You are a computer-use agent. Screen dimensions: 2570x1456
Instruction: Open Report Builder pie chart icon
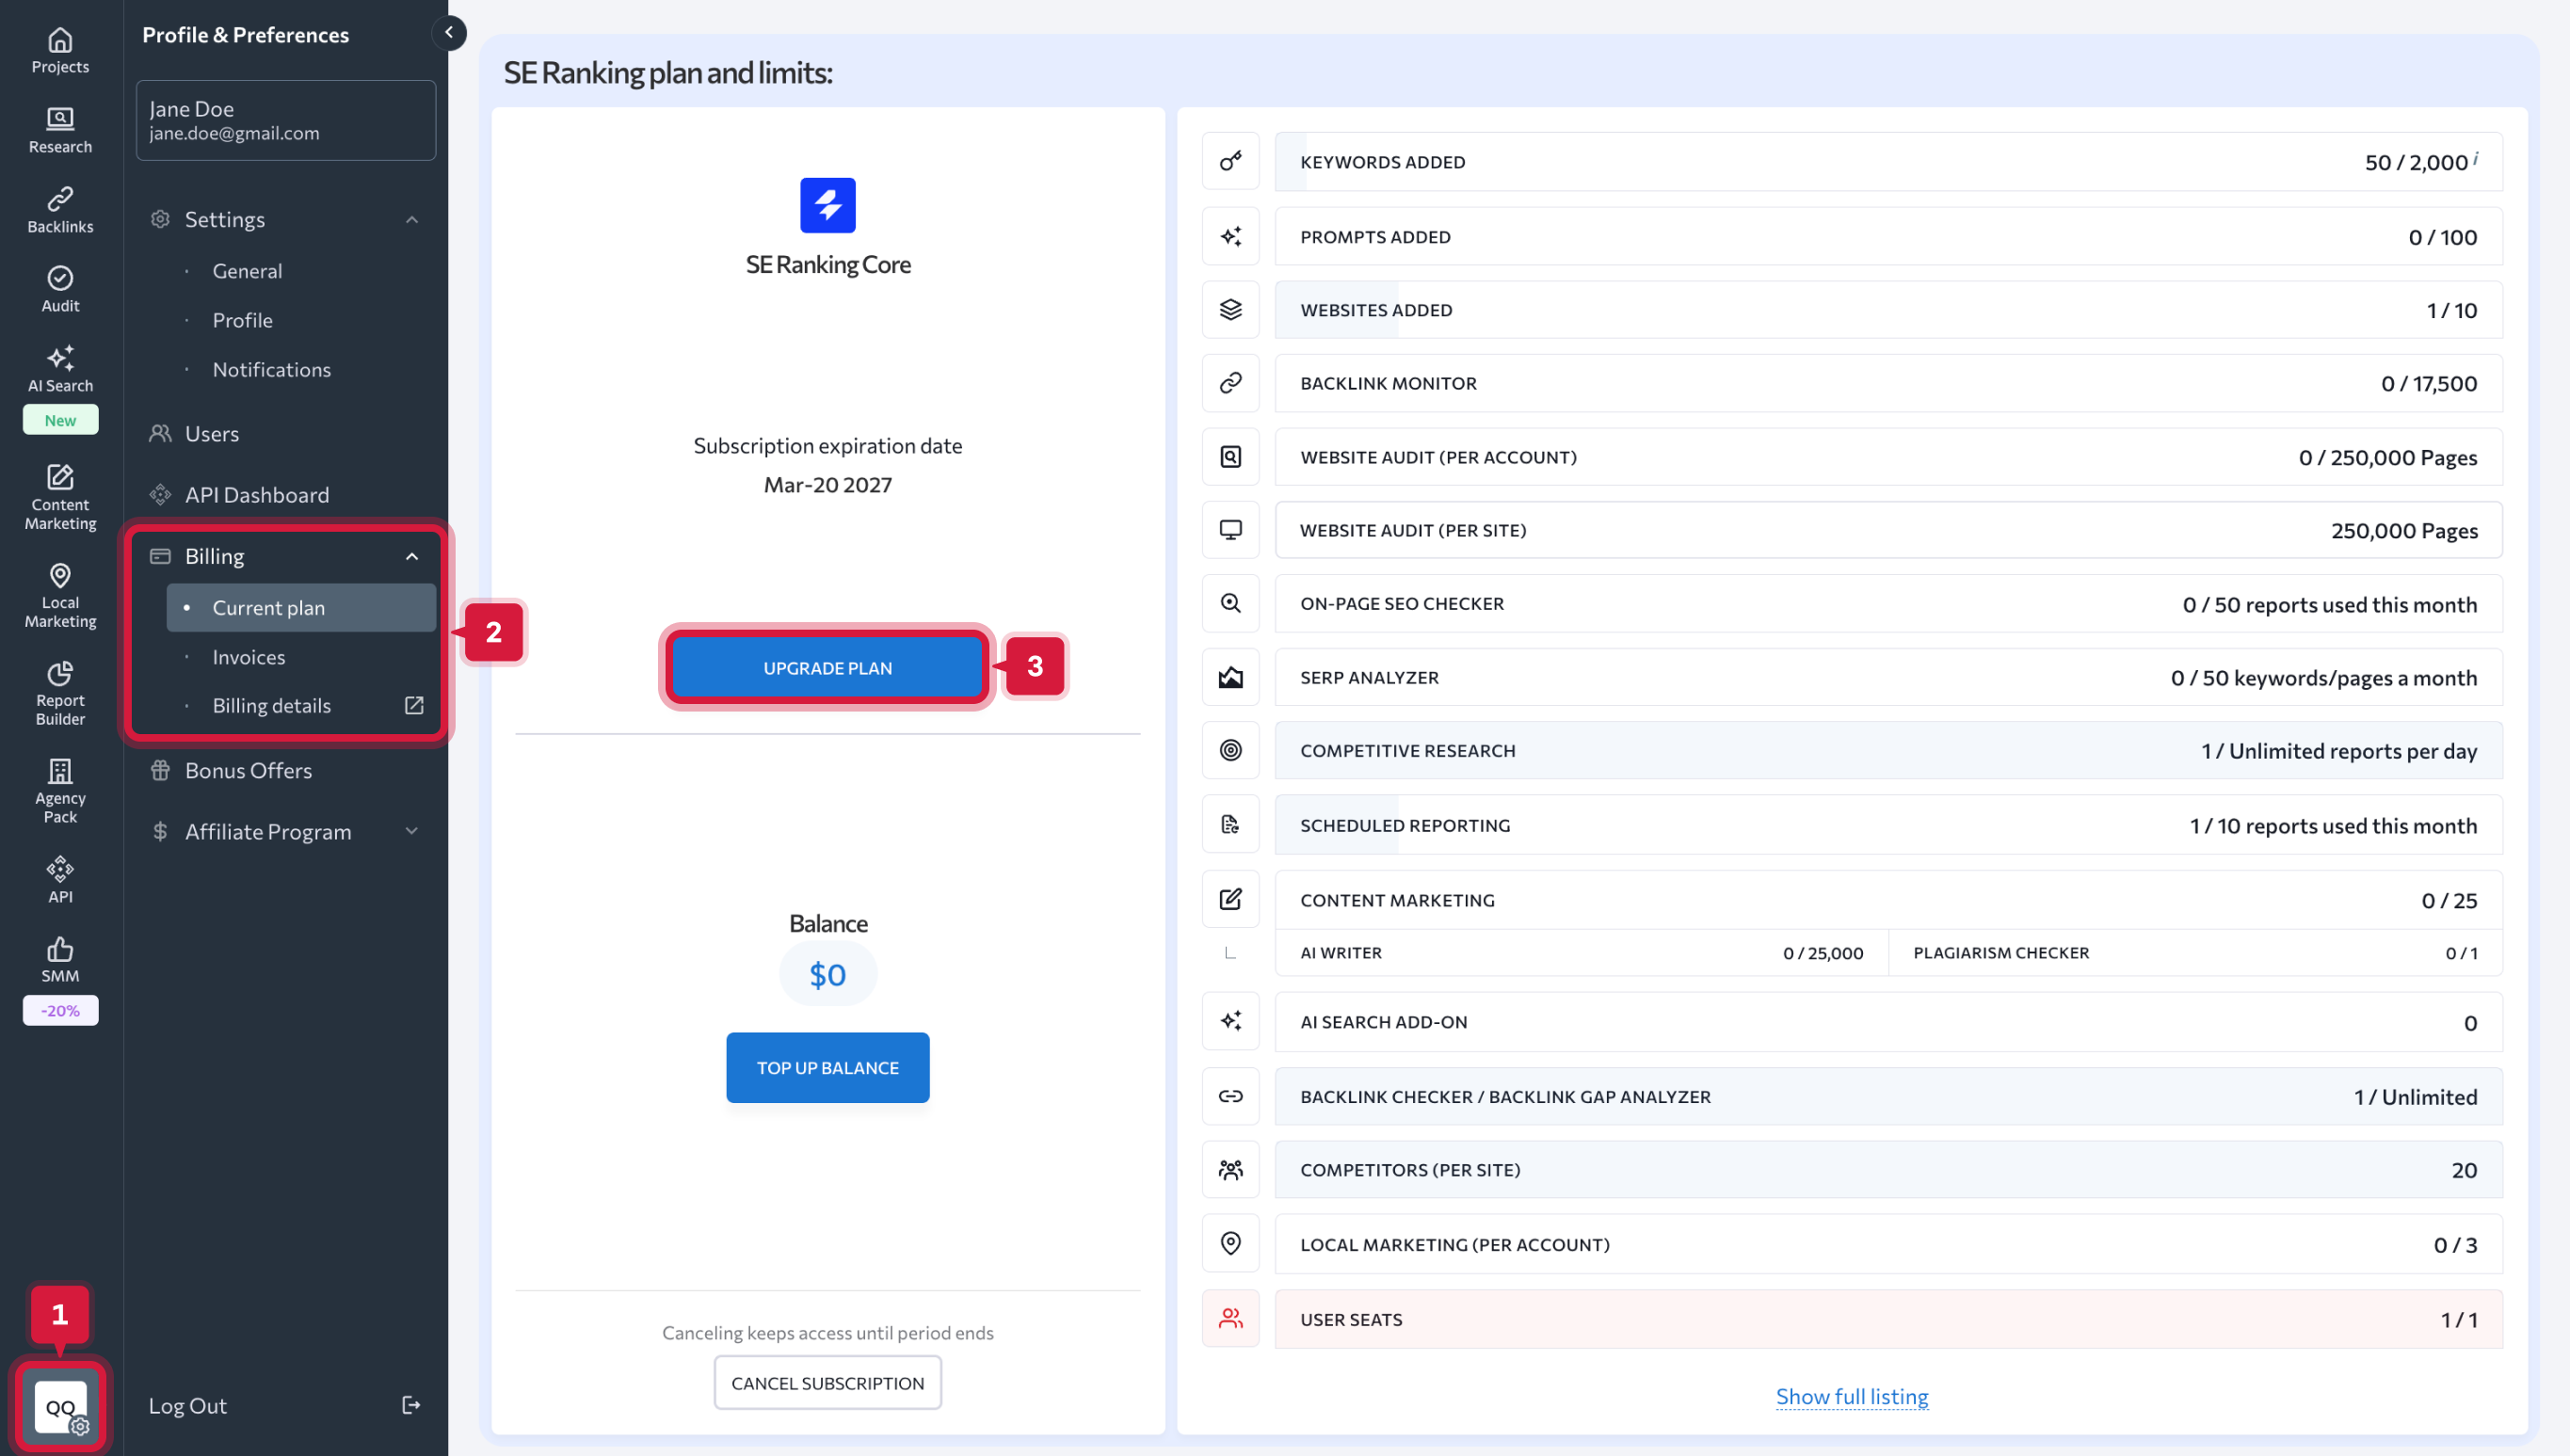click(60, 674)
